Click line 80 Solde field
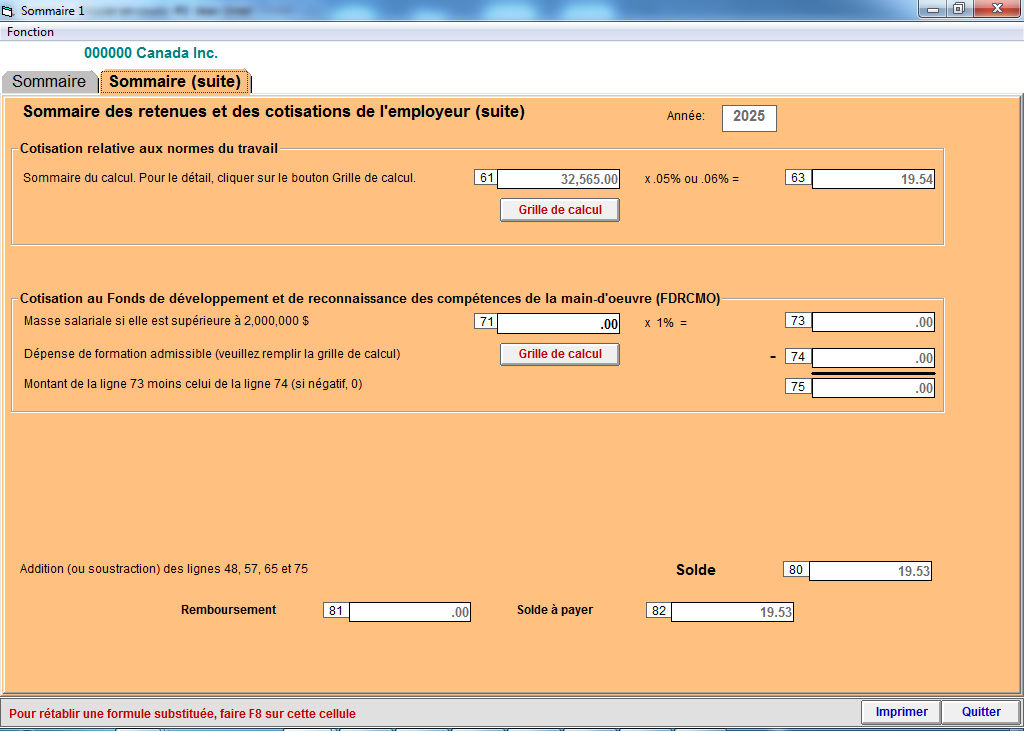Screen dimensions: 1024x731 870,571
